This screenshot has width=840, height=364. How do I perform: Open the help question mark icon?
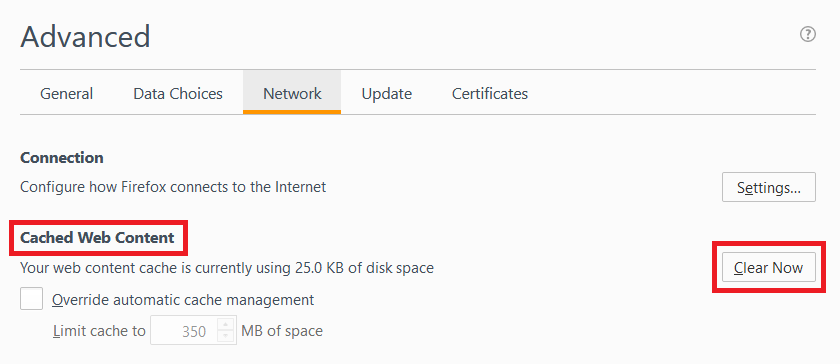click(x=807, y=35)
